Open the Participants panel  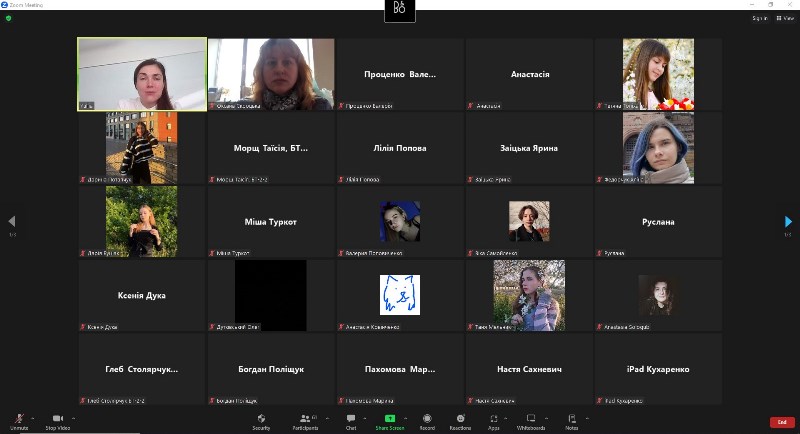(304, 420)
